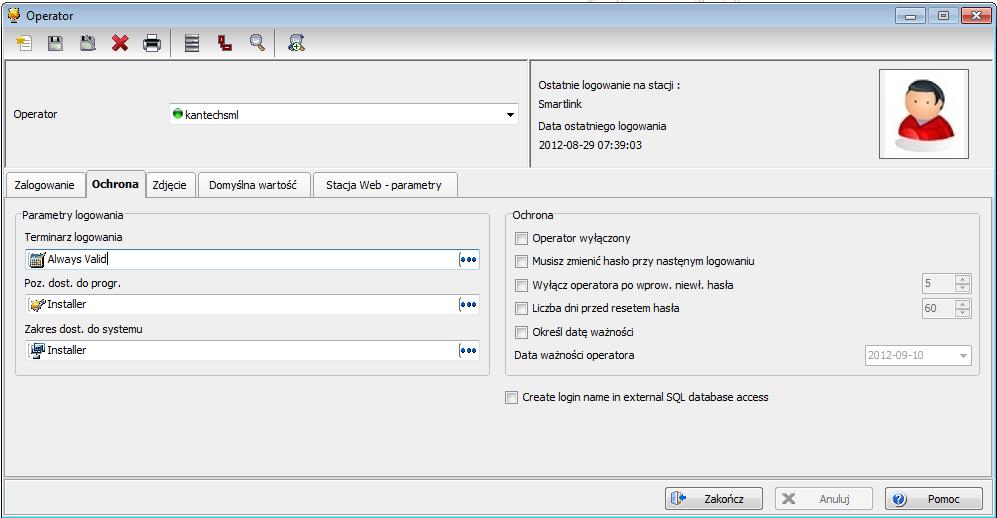Tick Liczba dni przed resetem hasła checkbox
The image size is (997, 518).
[521, 308]
